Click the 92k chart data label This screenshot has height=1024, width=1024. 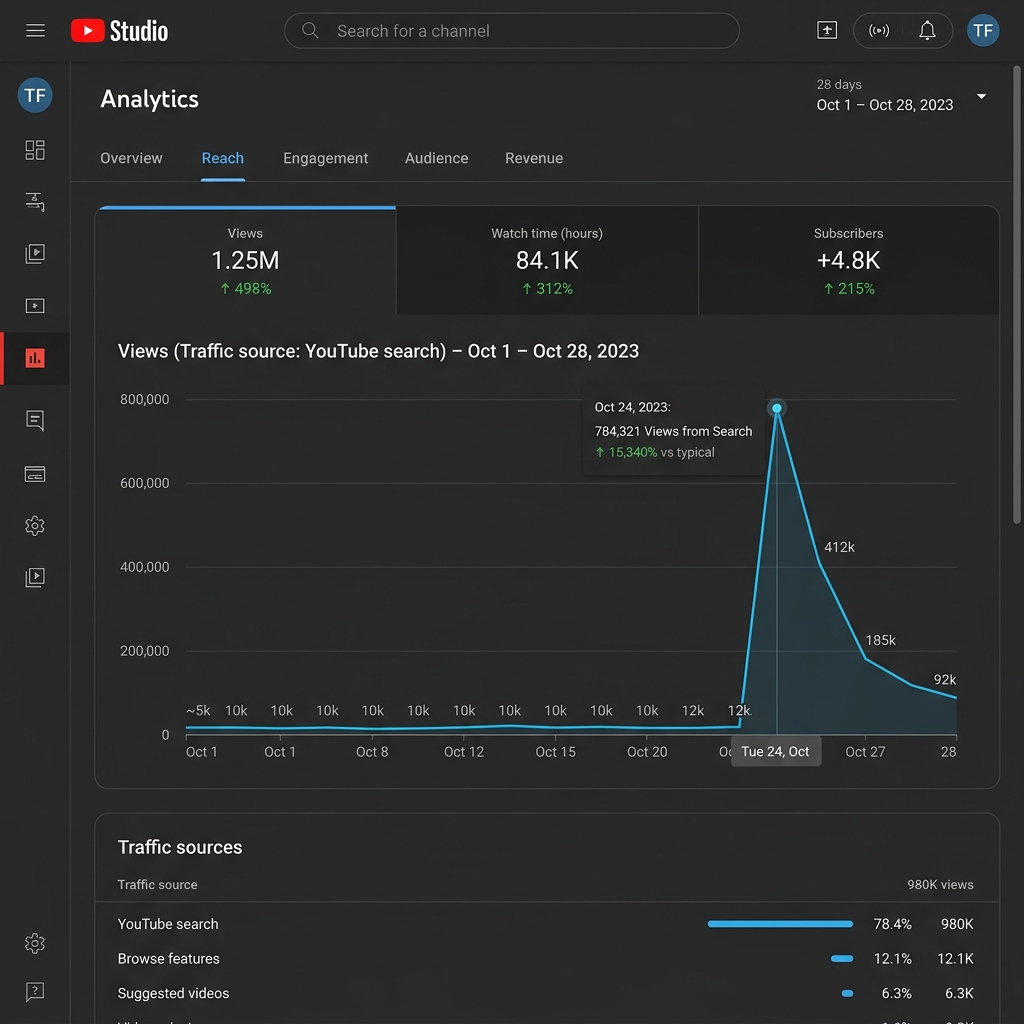pos(944,680)
